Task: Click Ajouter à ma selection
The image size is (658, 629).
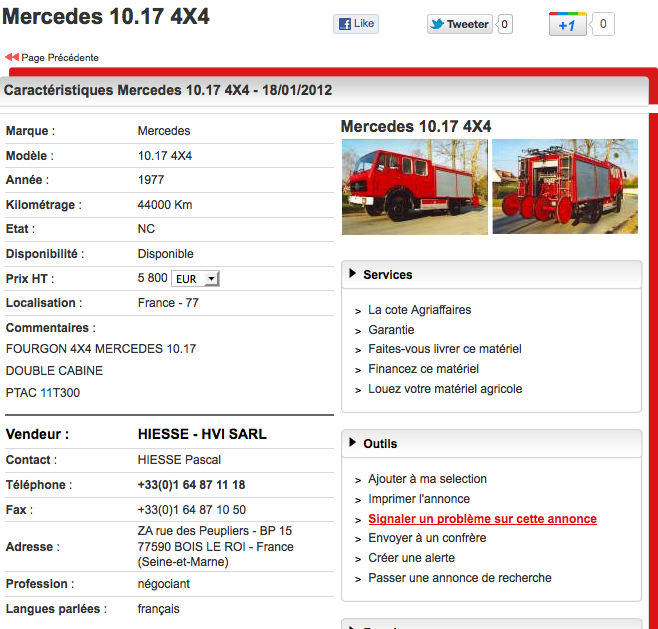Action: pos(427,479)
